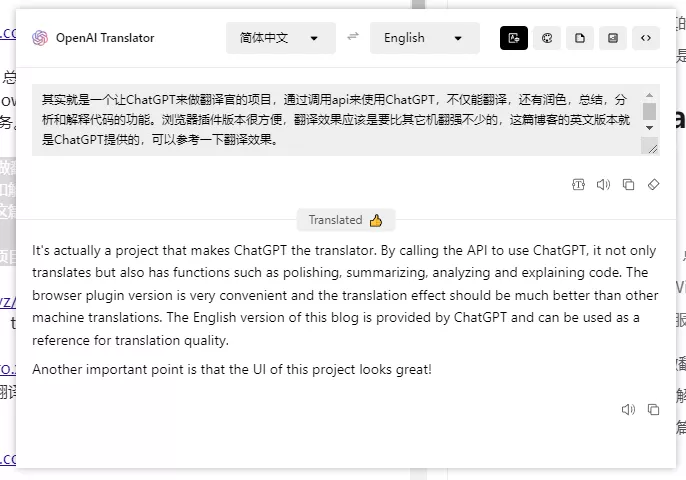Listen to the translated English text
Viewport: 686px width, 480px height.
tap(628, 409)
